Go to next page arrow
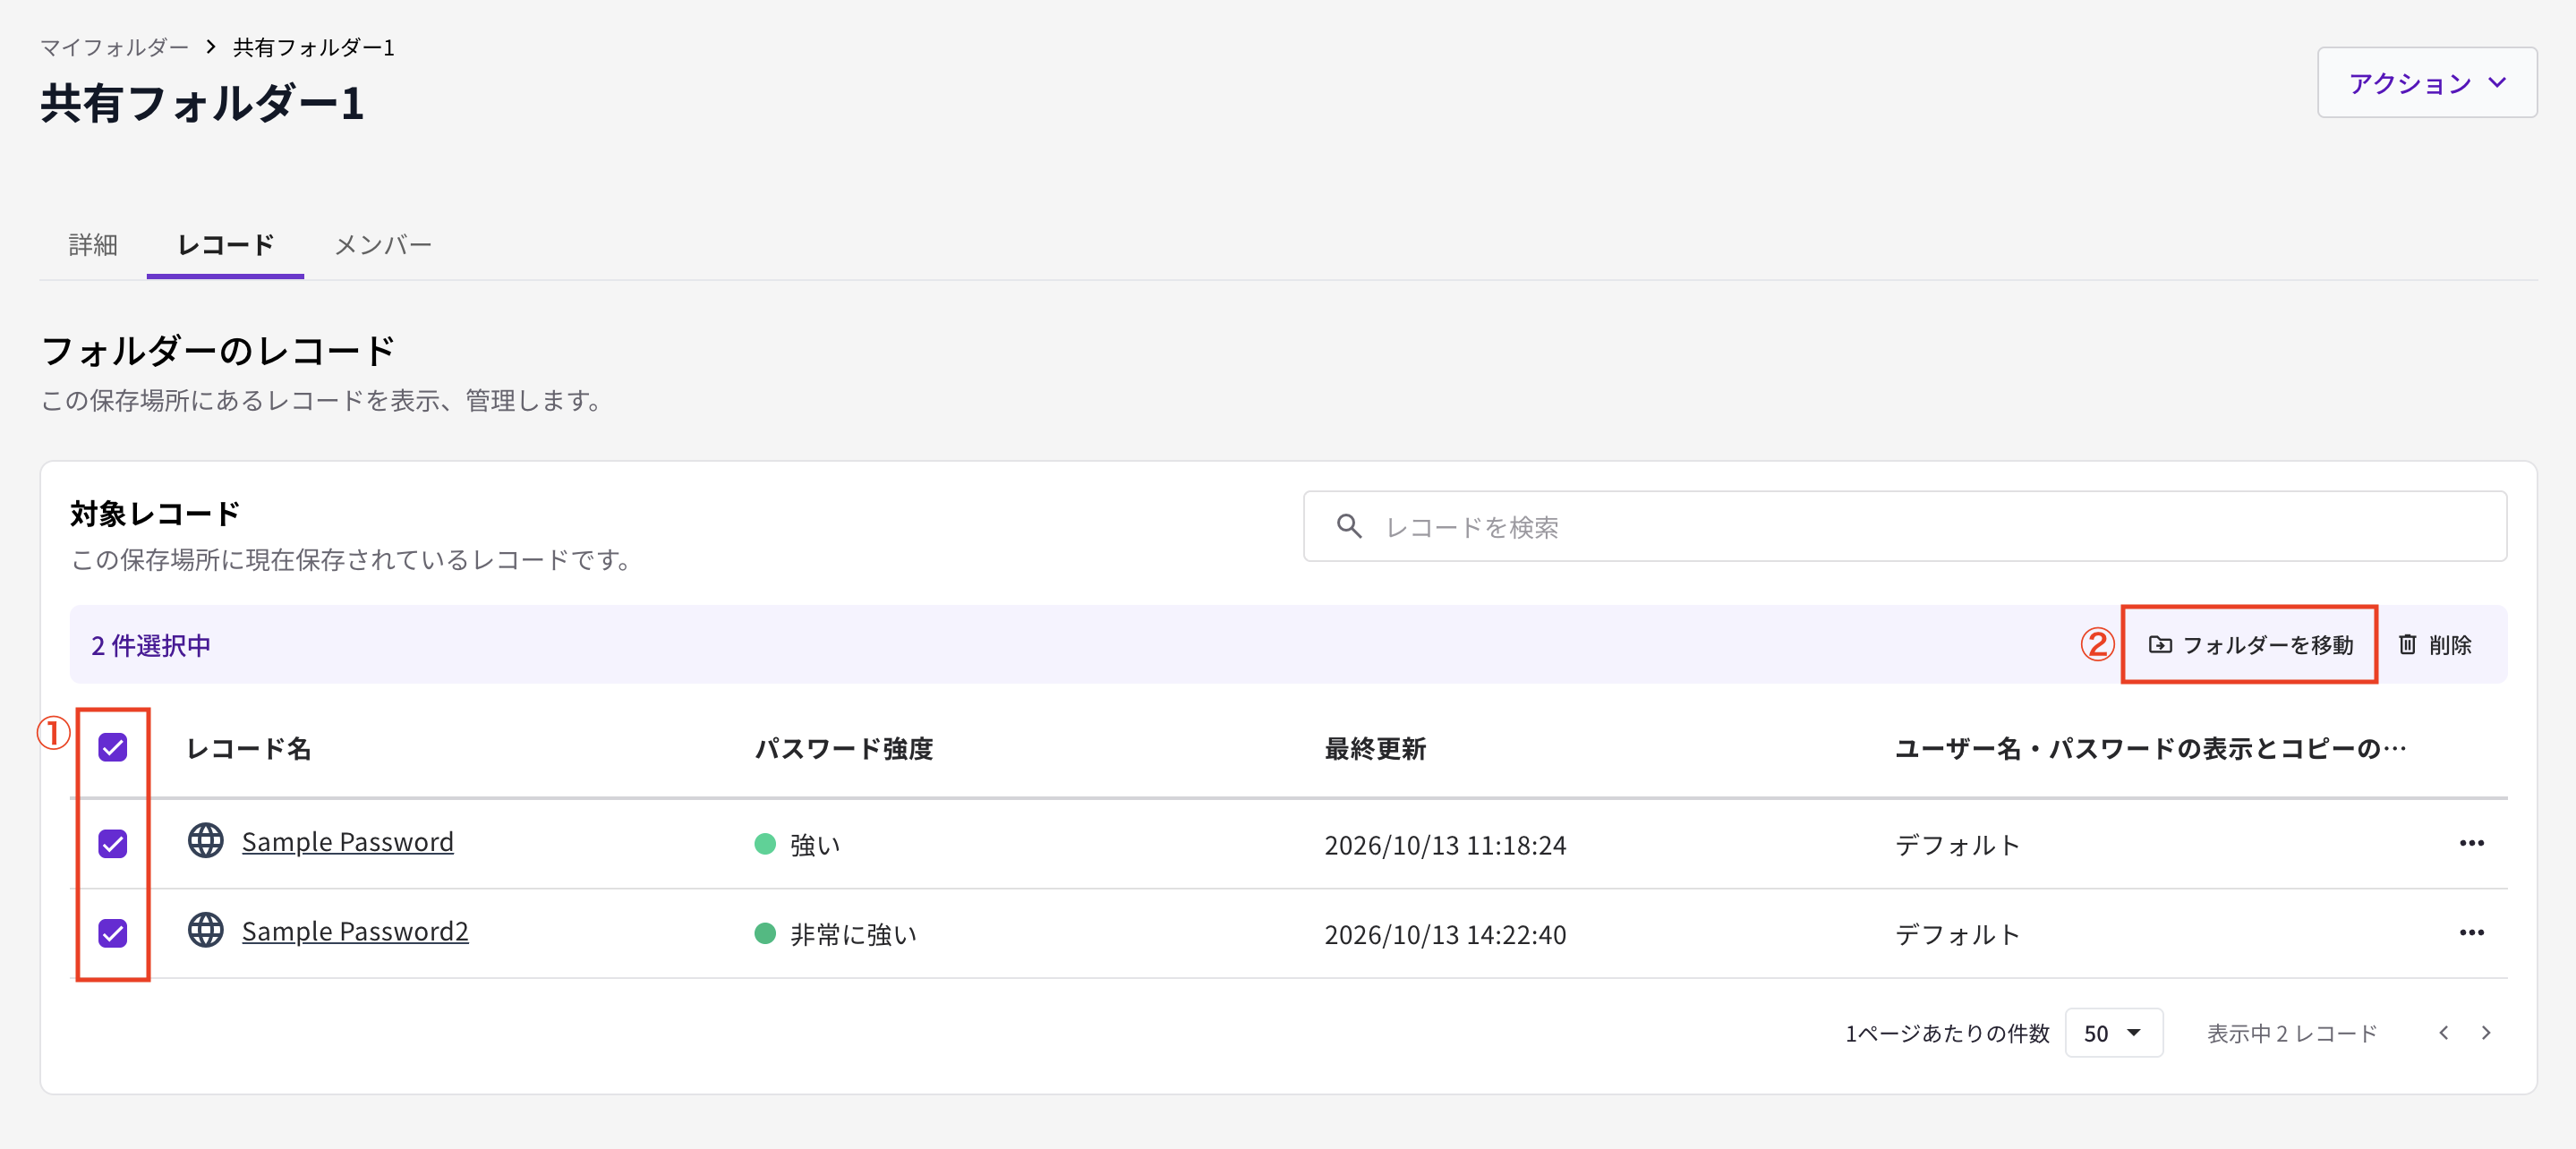Image resolution: width=2576 pixels, height=1149 pixels. (x=2486, y=1033)
